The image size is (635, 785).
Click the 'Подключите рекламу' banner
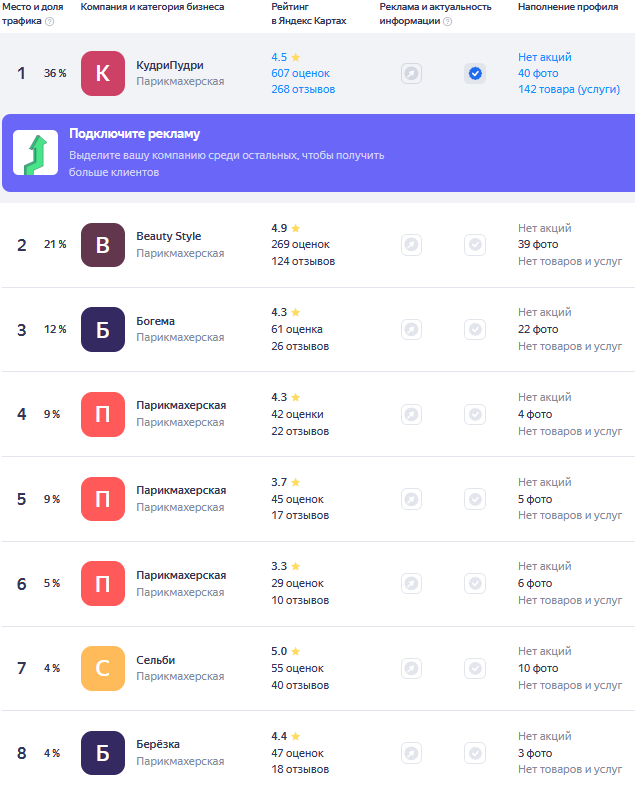point(319,153)
